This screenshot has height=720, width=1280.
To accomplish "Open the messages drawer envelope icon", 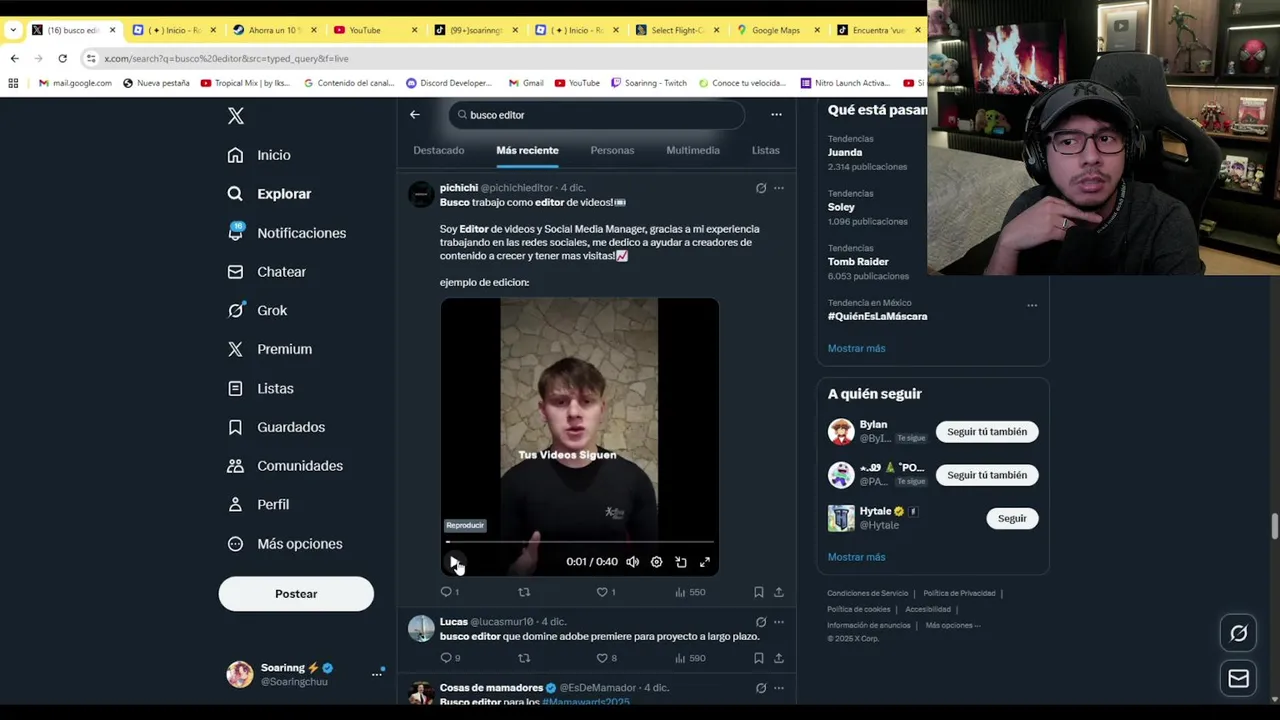I will click(x=1239, y=679).
